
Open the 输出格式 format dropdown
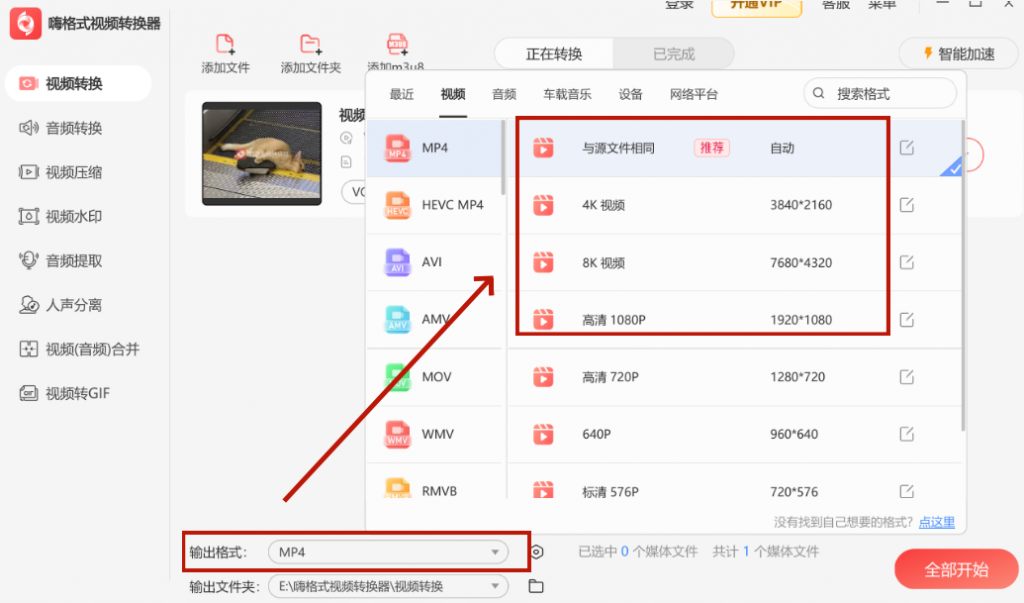click(388, 551)
